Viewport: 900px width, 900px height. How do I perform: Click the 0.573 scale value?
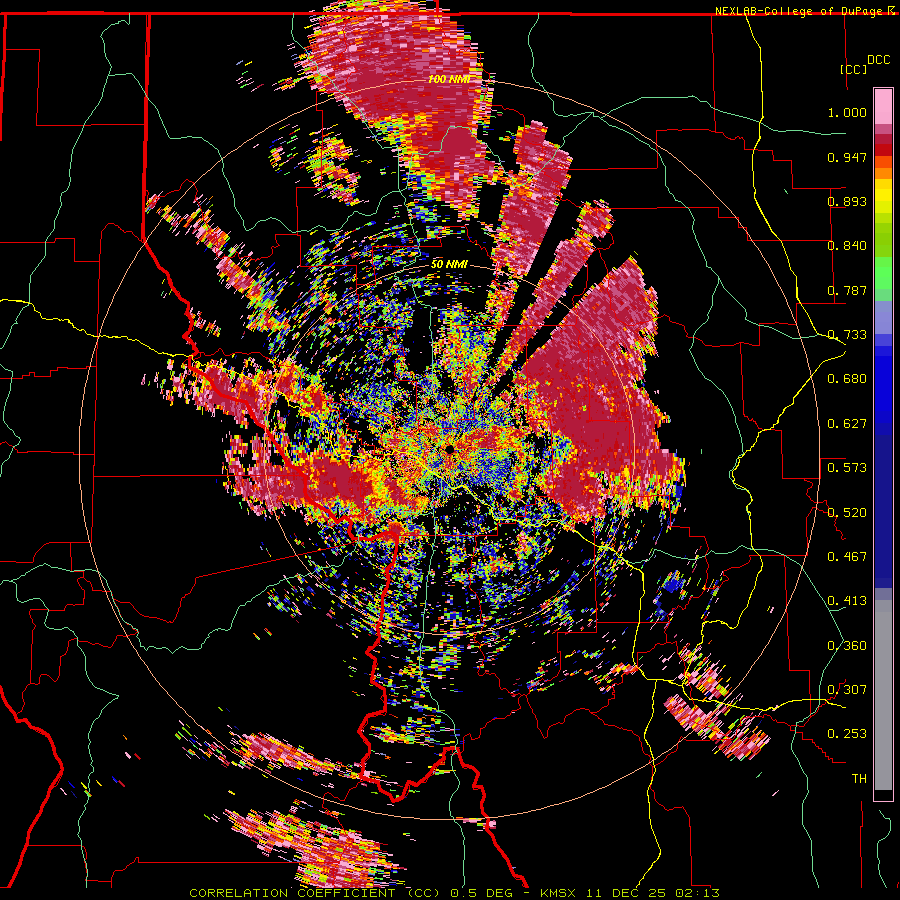coord(847,468)
